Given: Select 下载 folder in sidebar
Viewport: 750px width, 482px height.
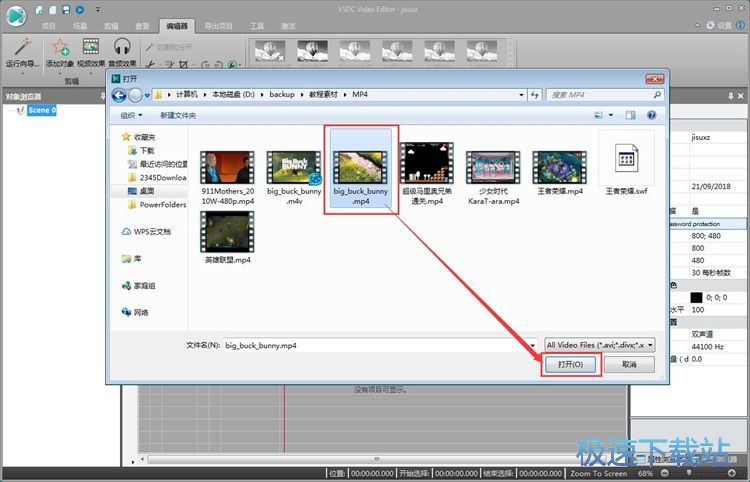Looking at the screenshot, I should [148, 149].
